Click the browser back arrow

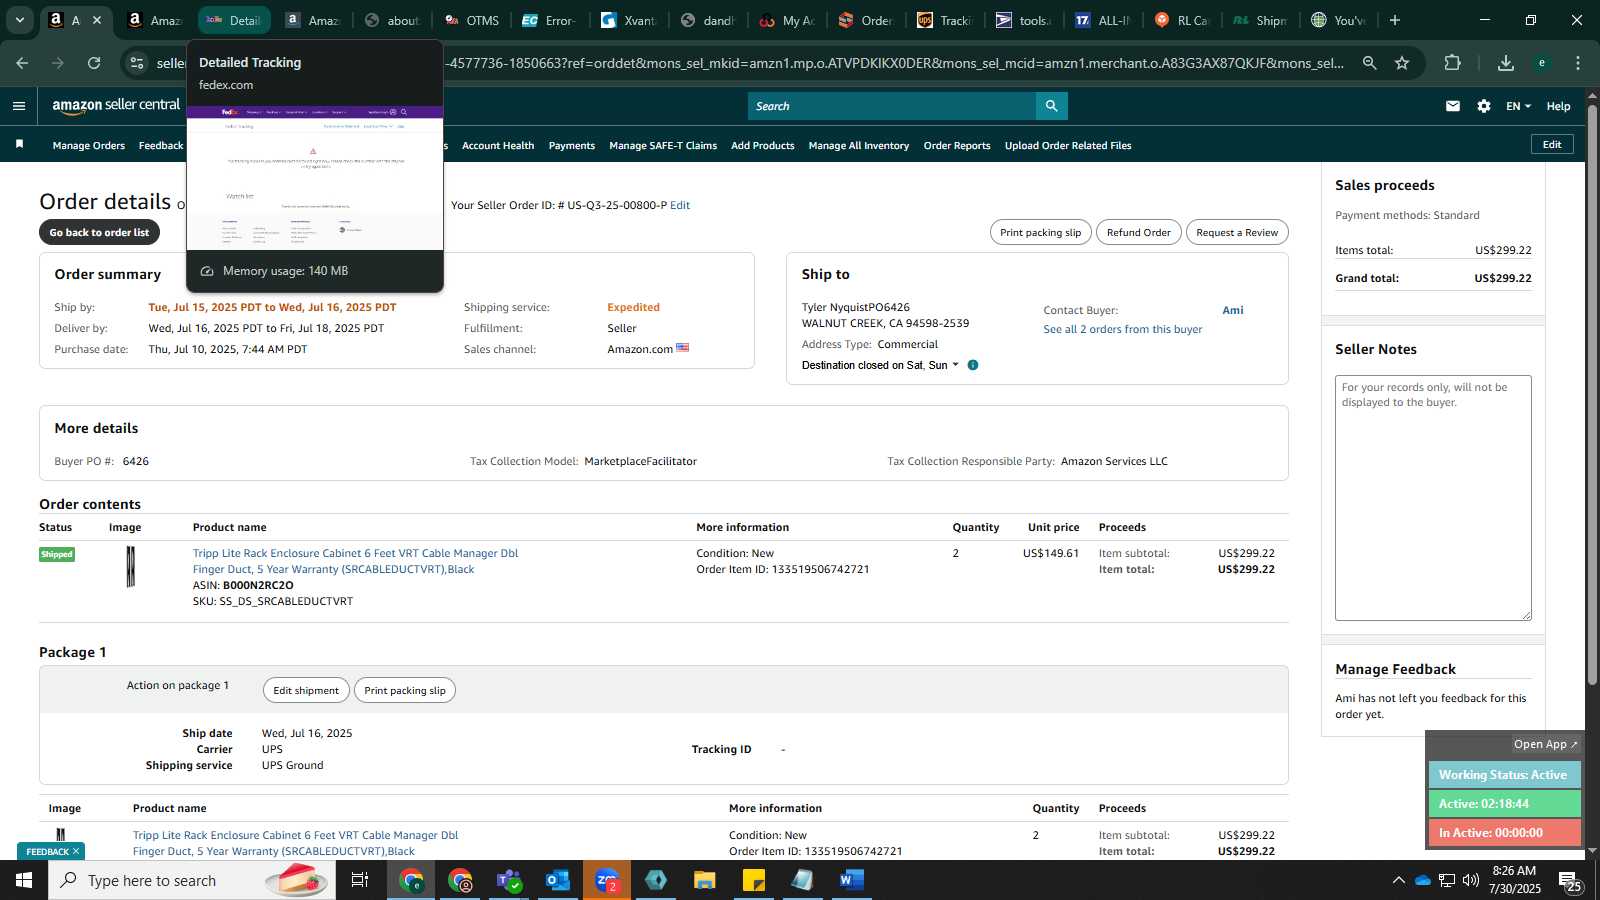coord(22,63)
